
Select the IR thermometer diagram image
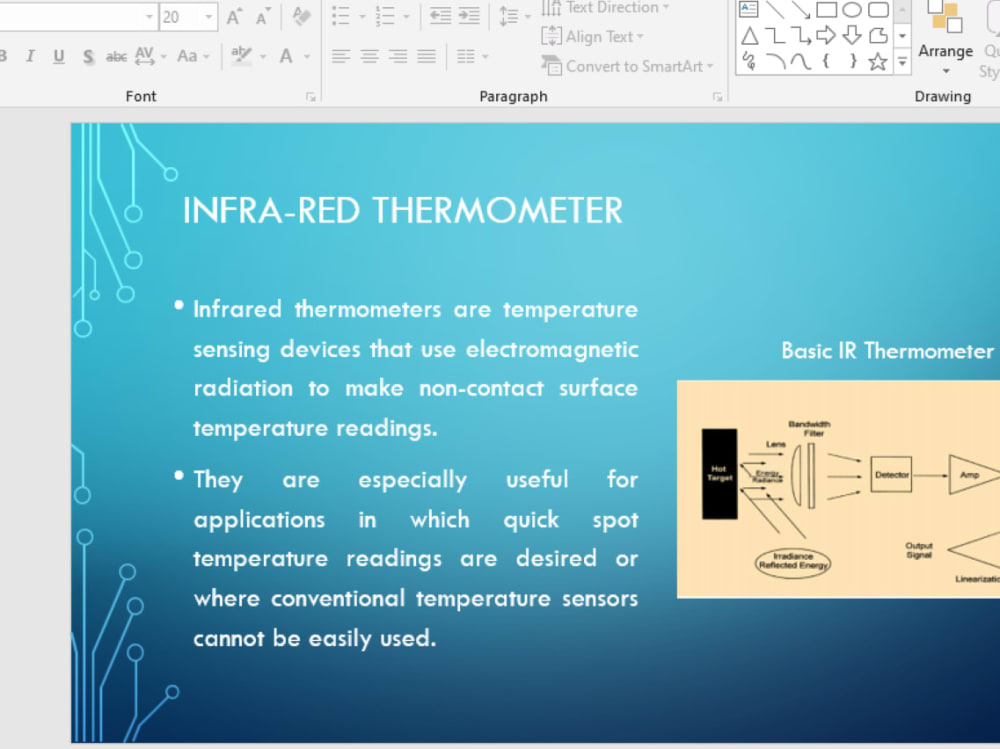(838, 489)
